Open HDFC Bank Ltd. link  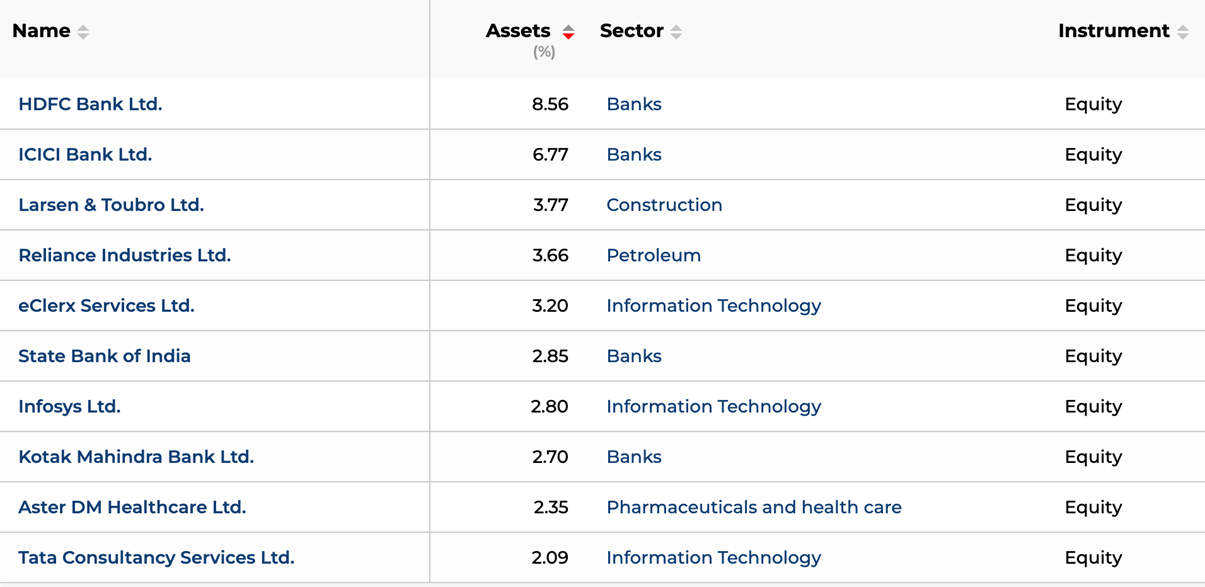90,104
